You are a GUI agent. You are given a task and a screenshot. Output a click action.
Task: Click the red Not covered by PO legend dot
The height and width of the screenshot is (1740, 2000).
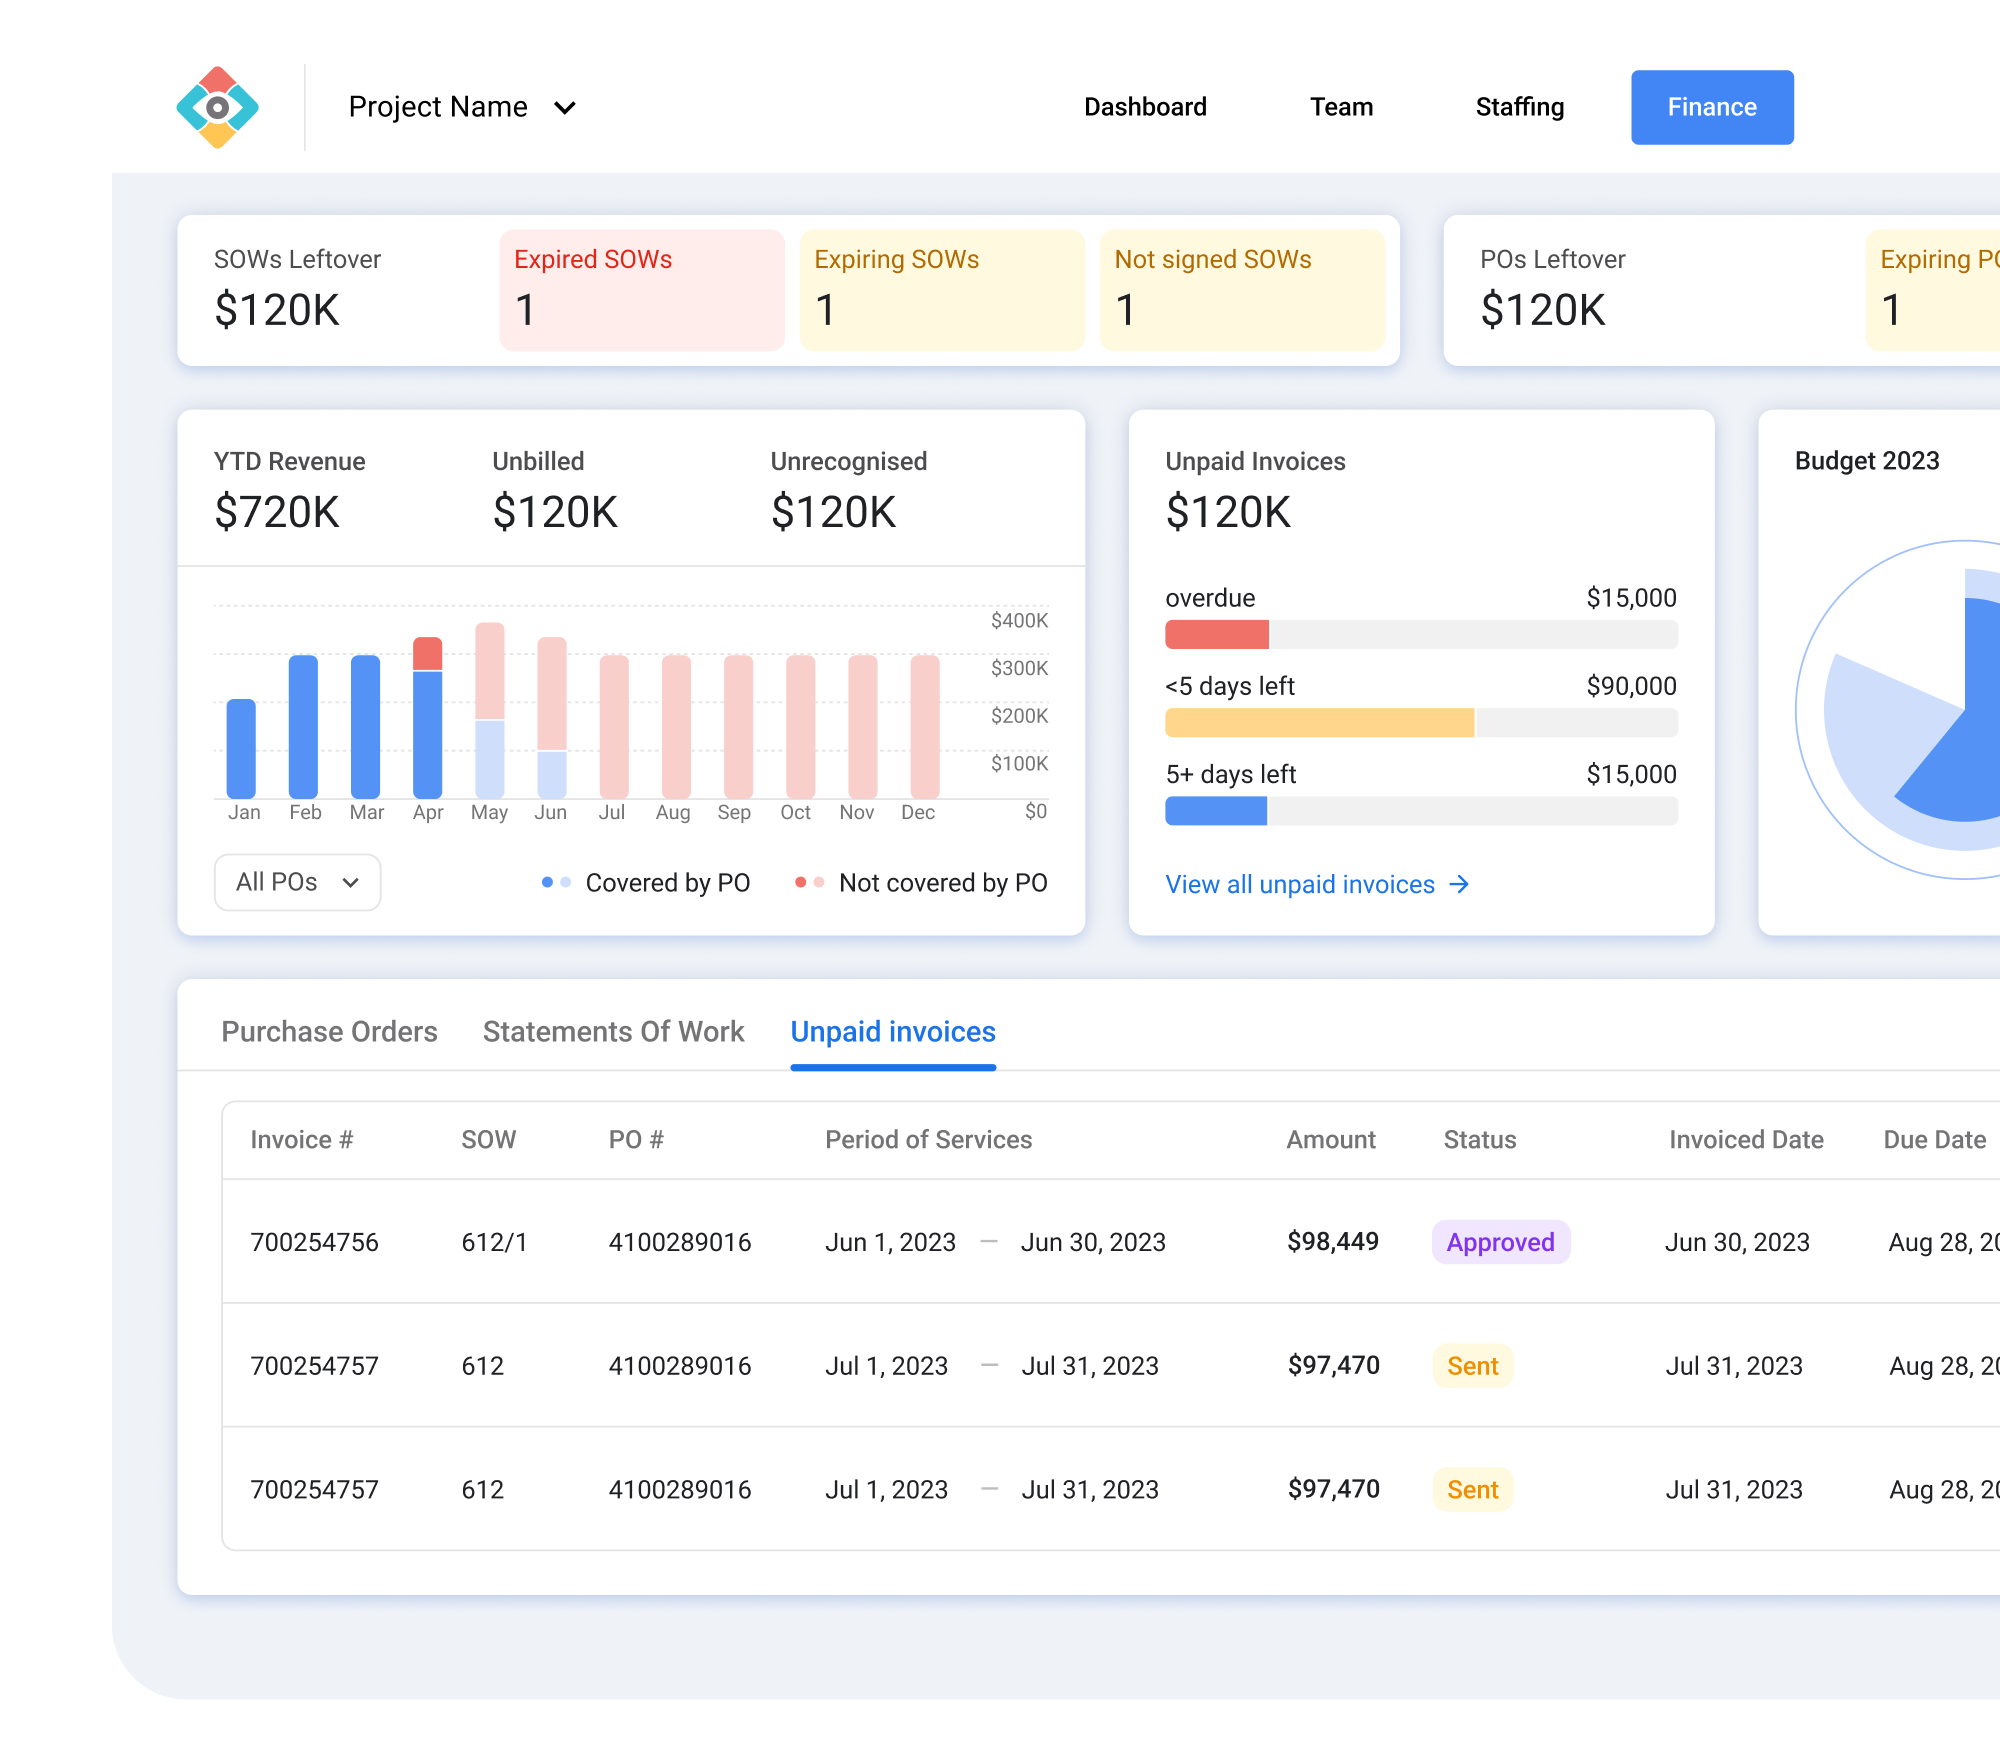(x=800, y=882)
